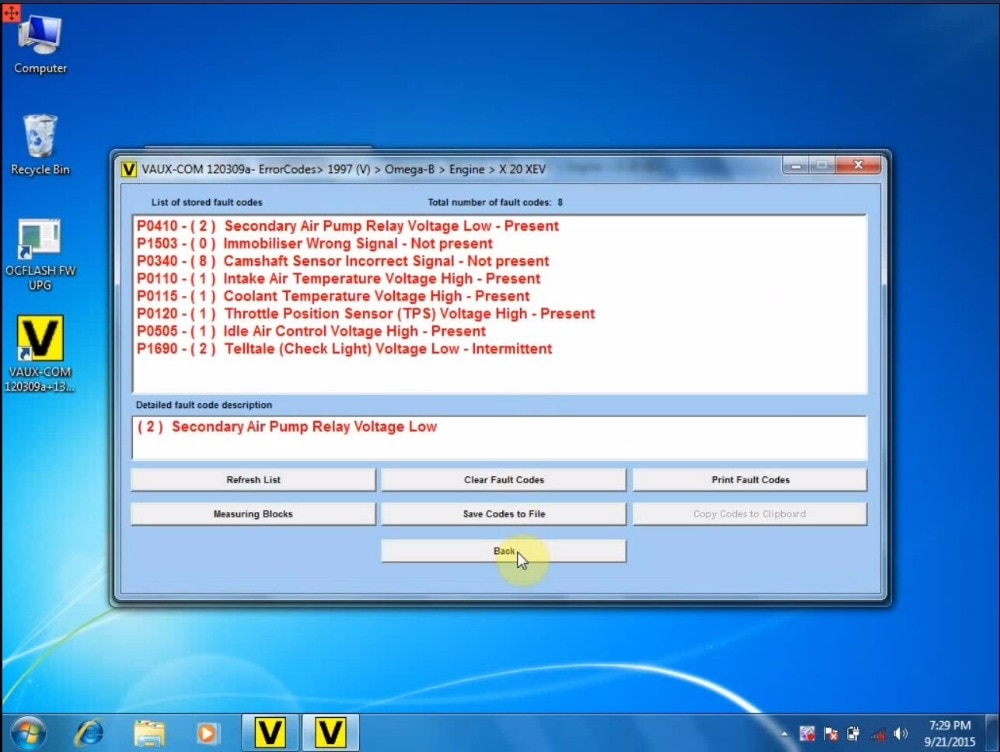Select the OCFLASH FW UPG shortcut
The width and height of the screenshot is (1000, 752).
pyautogui.click(x=40, y=254)
